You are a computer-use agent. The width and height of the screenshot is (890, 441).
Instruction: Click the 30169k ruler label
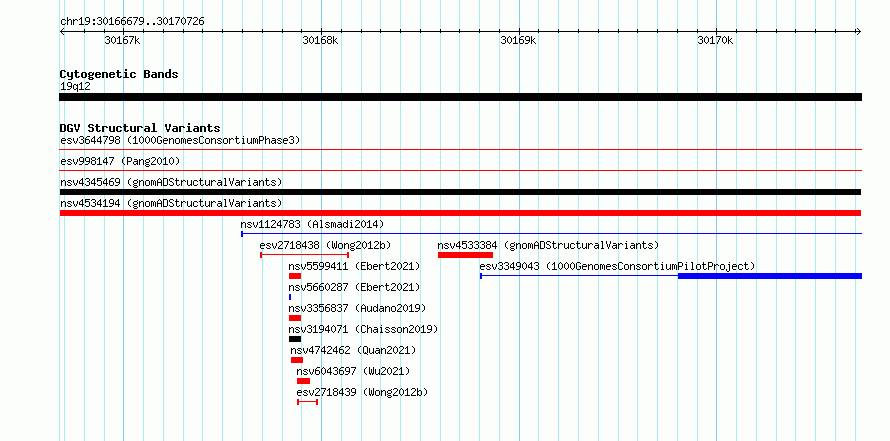(x=518, y=41)
